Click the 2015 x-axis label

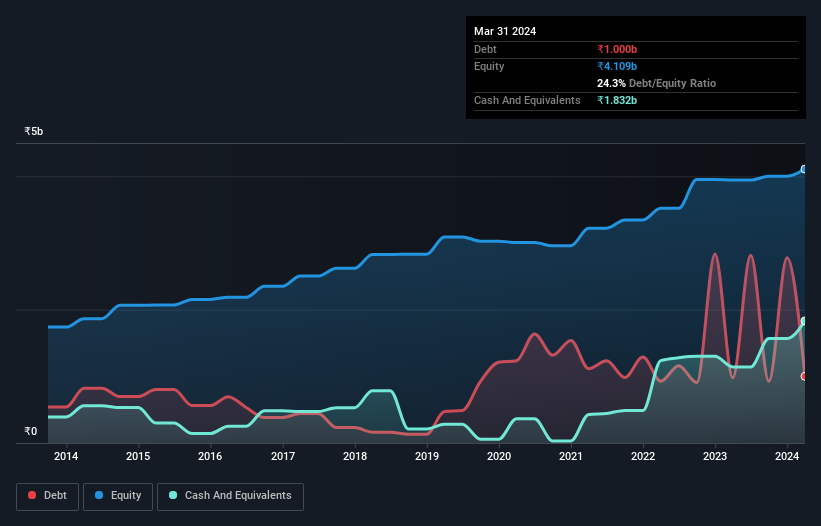tap(138, 456)
